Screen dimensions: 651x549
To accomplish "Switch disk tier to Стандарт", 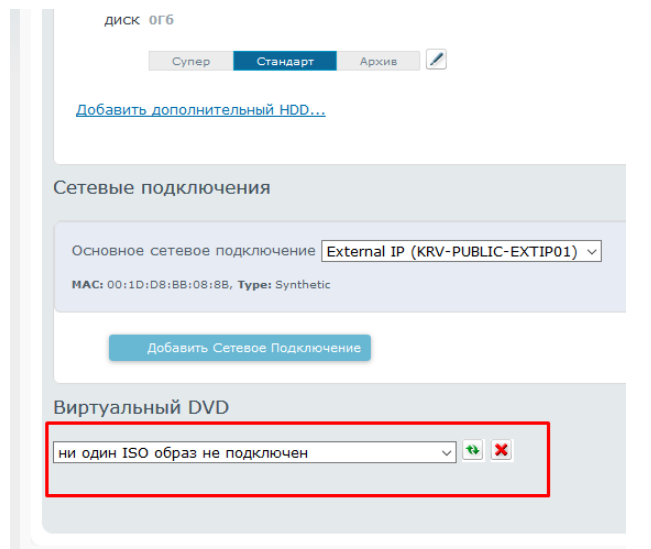I will (x=284, y=62).
